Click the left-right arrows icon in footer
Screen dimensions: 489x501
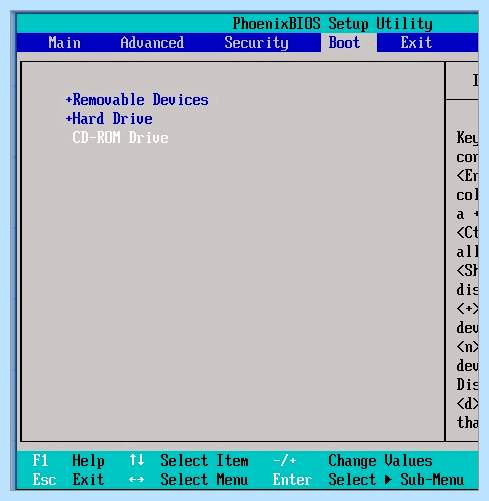click(137, 480)
